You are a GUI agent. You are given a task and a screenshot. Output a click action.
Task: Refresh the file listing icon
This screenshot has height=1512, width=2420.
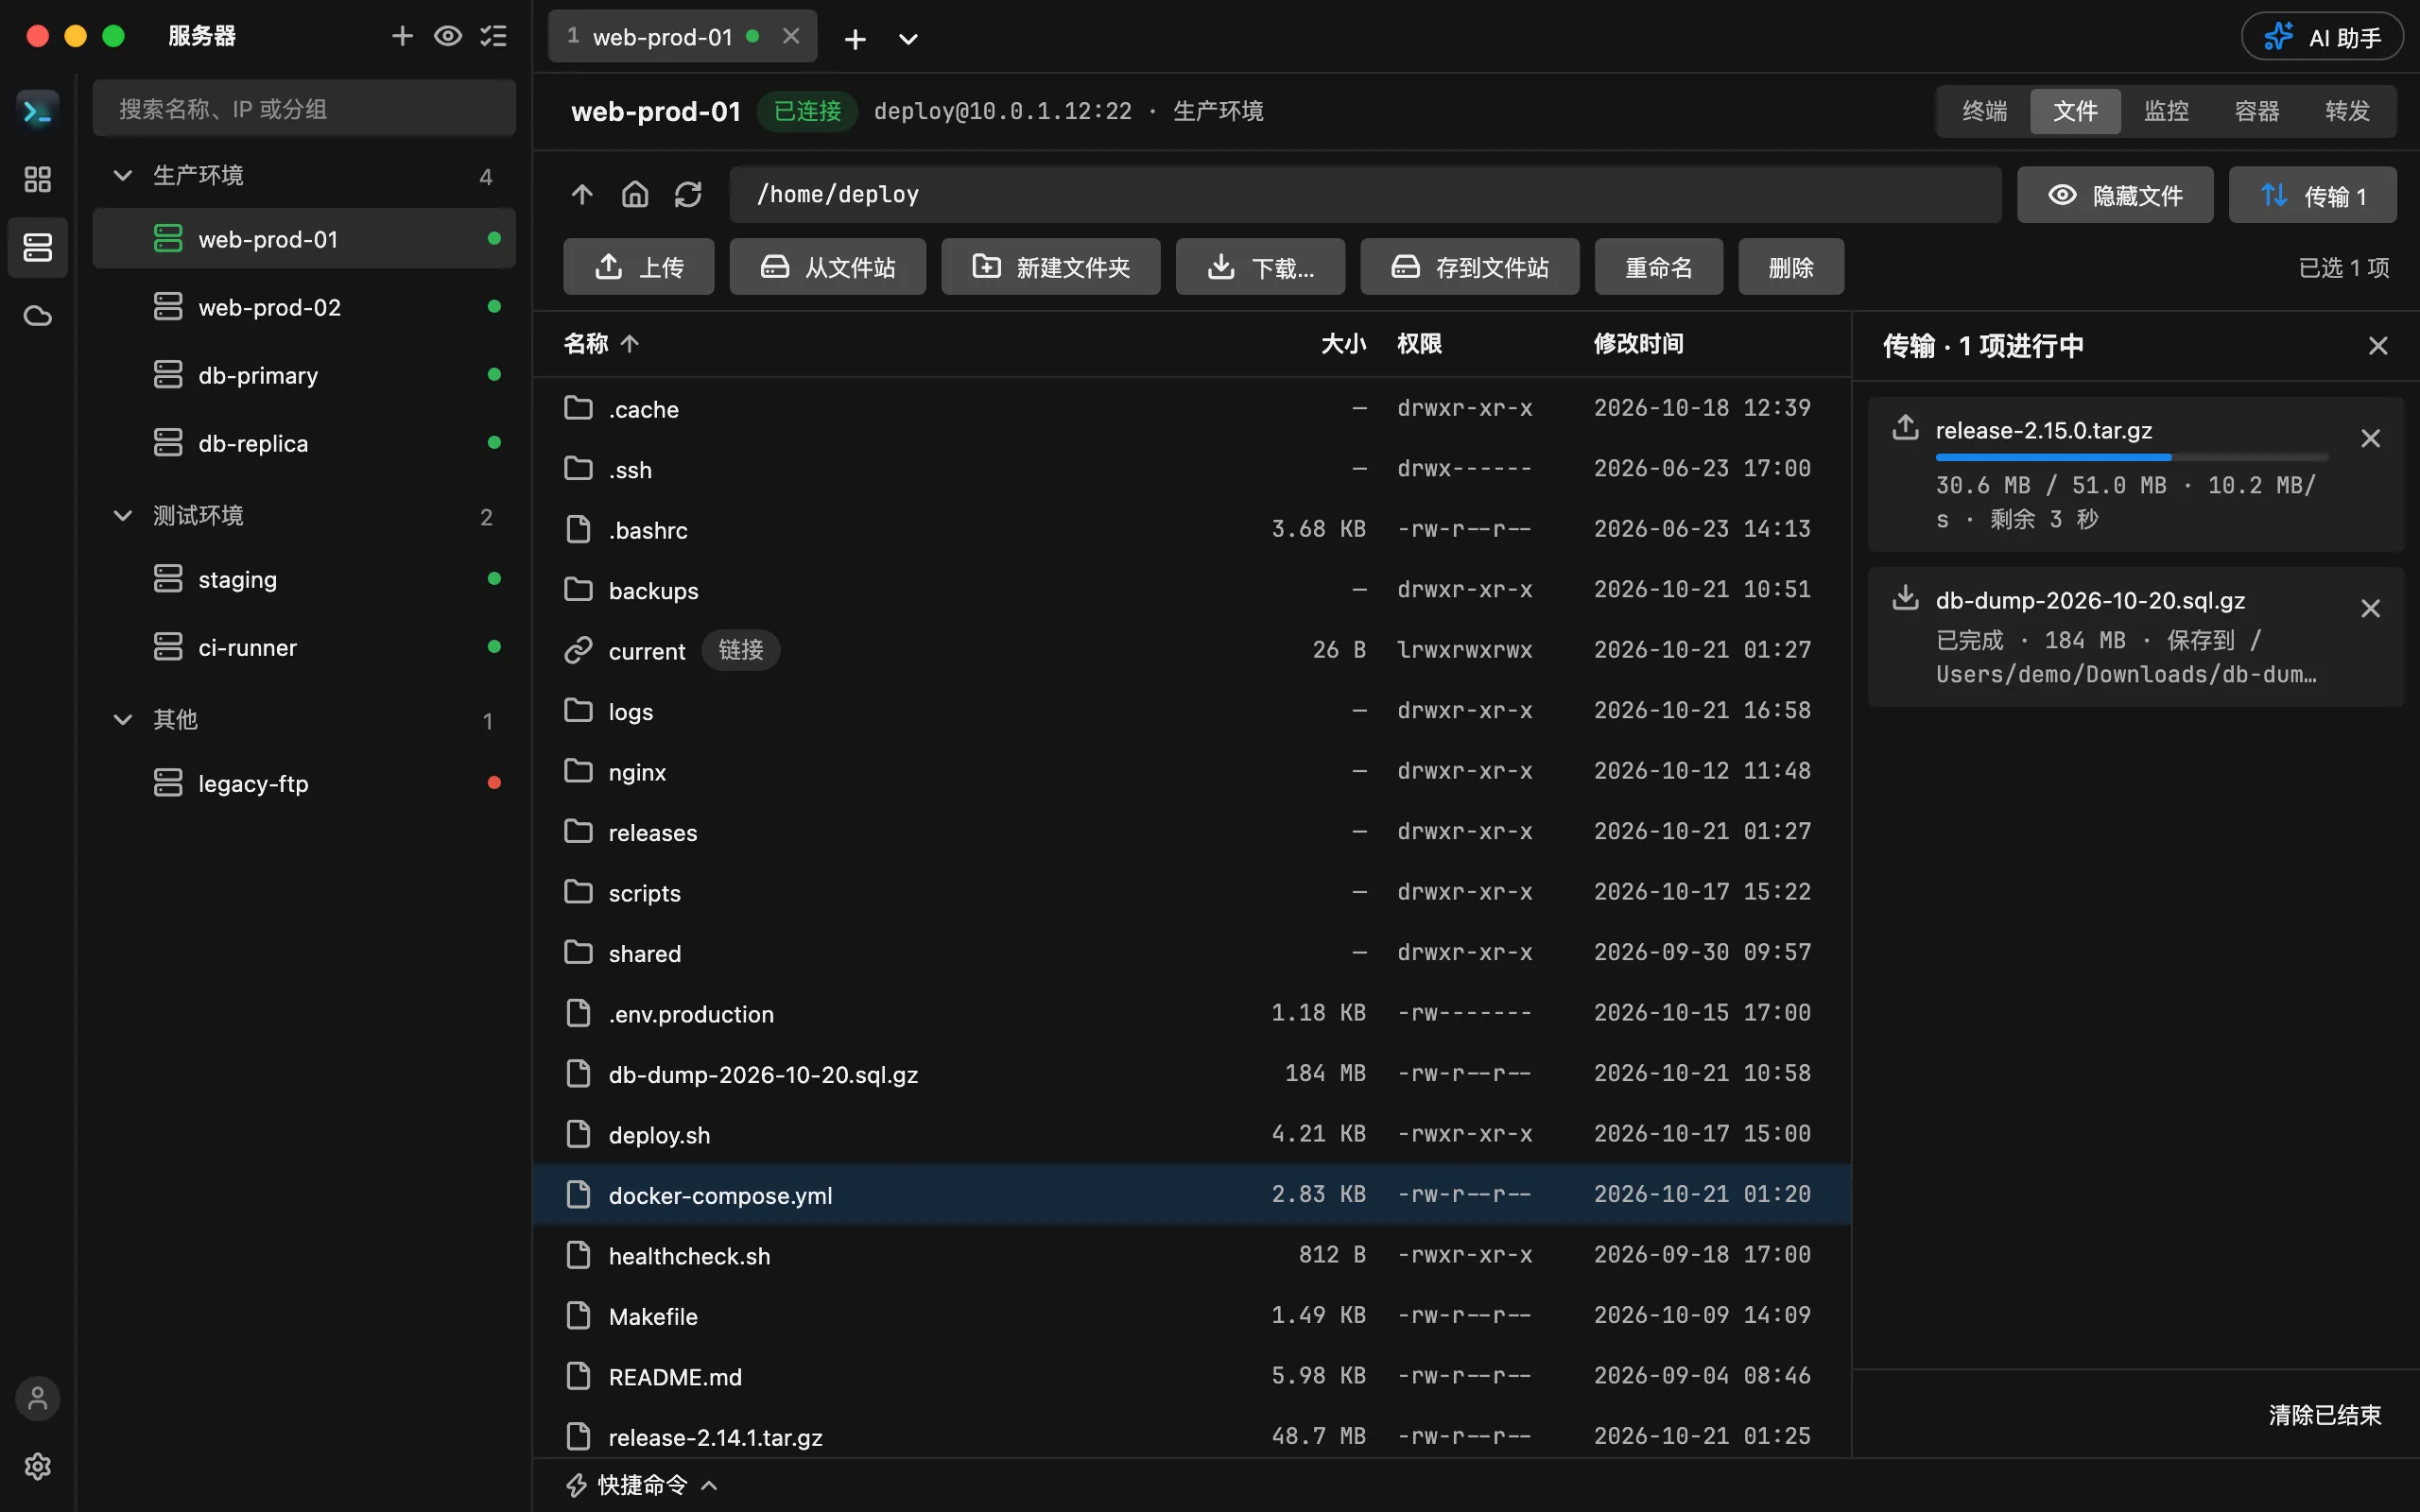point(688,194)
